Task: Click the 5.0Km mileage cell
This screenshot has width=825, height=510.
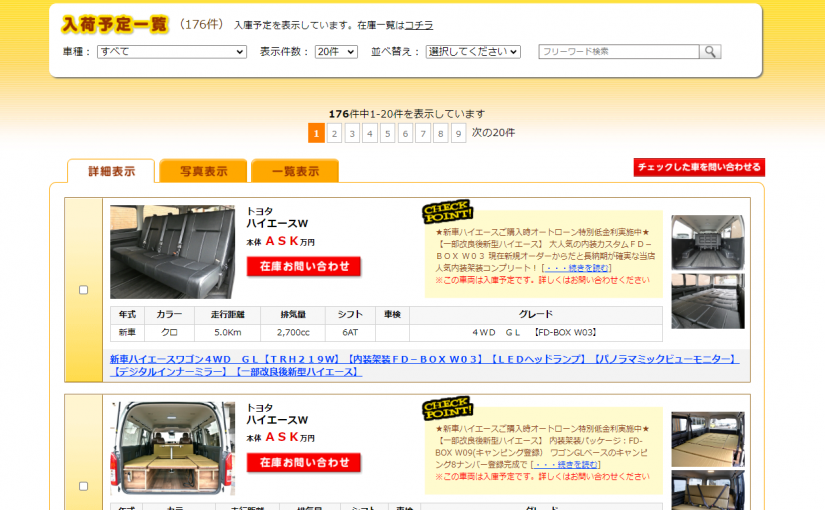Action: (227, 333)
